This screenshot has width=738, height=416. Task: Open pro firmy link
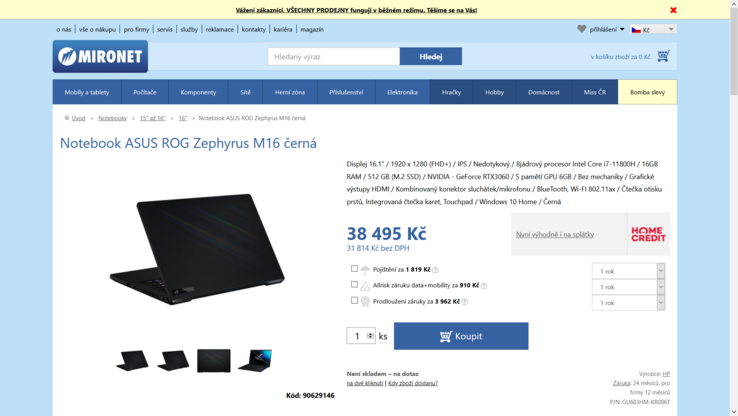click(136, 29)
